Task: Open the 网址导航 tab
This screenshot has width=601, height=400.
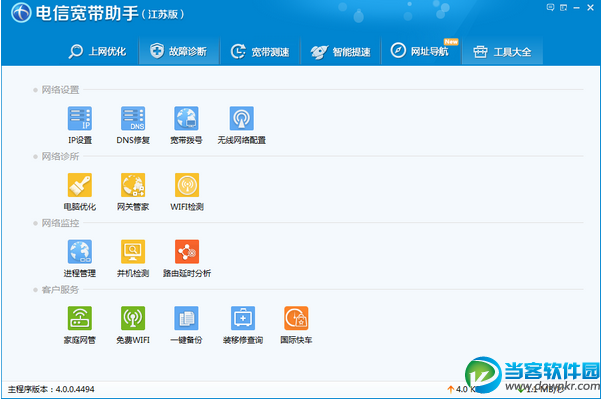Action: pyautogui.click(x=420, y=51)
